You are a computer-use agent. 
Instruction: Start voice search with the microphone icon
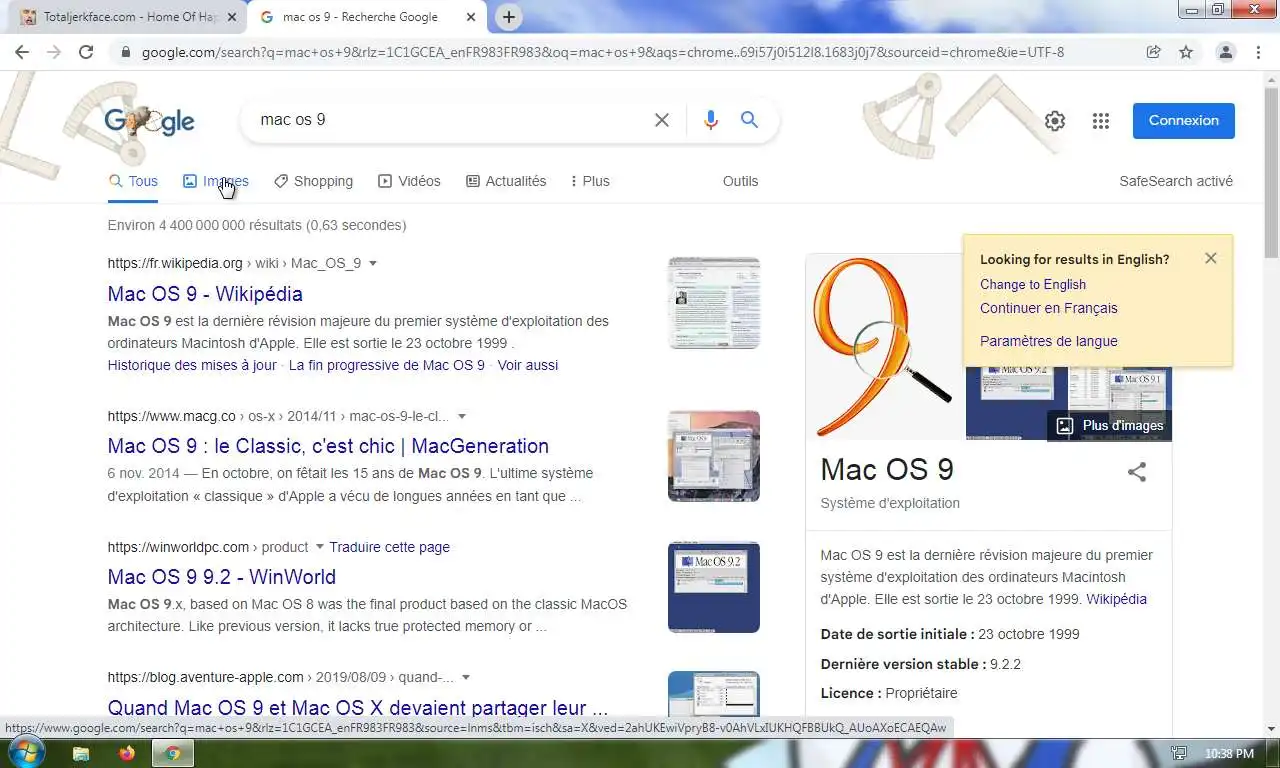(711, 120)
